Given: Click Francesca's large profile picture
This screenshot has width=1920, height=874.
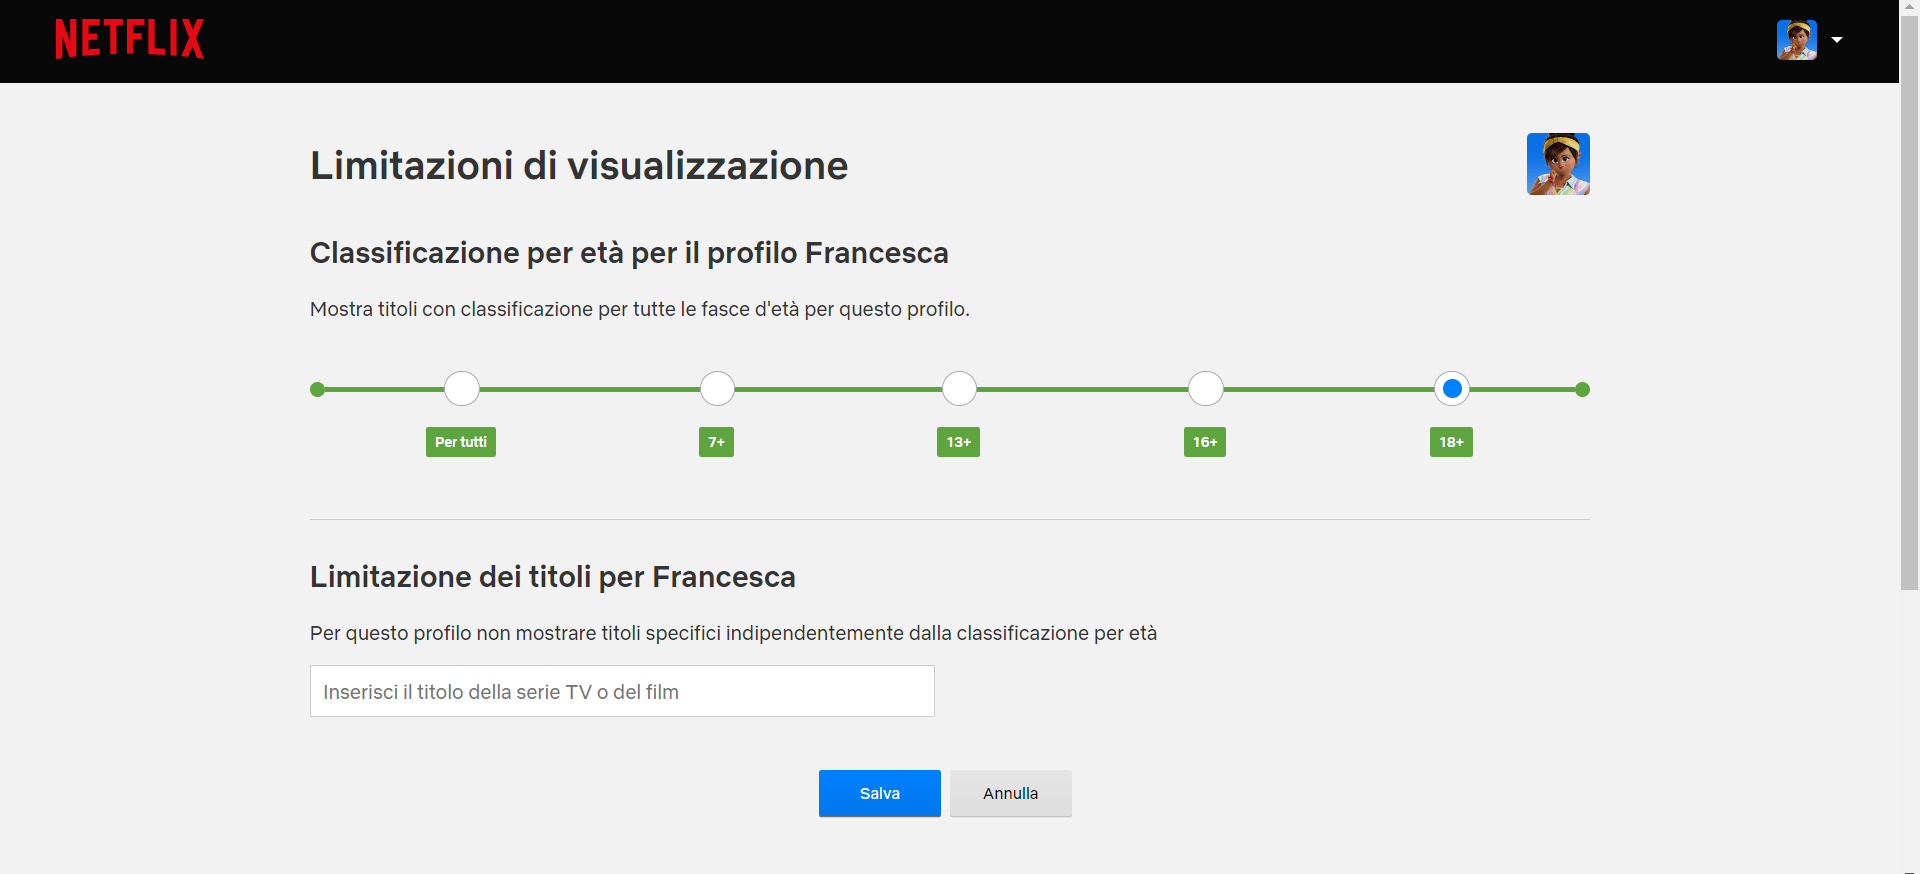Looking at the screenshot, I should coord(1558,164).
